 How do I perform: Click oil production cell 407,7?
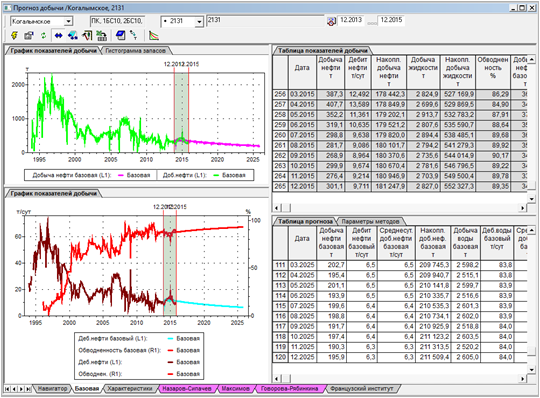[331, 104]
